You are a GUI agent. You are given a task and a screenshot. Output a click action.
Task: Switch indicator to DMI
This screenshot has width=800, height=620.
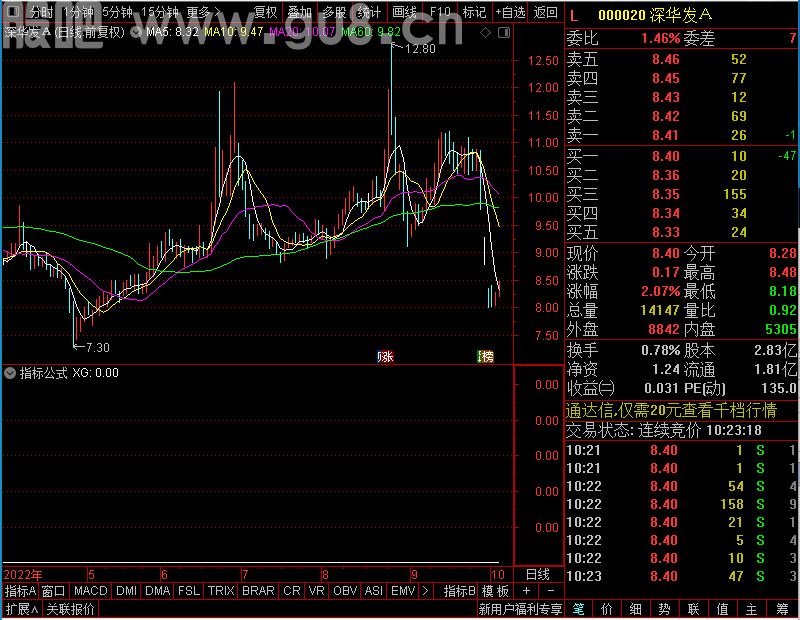click(126, 591)
